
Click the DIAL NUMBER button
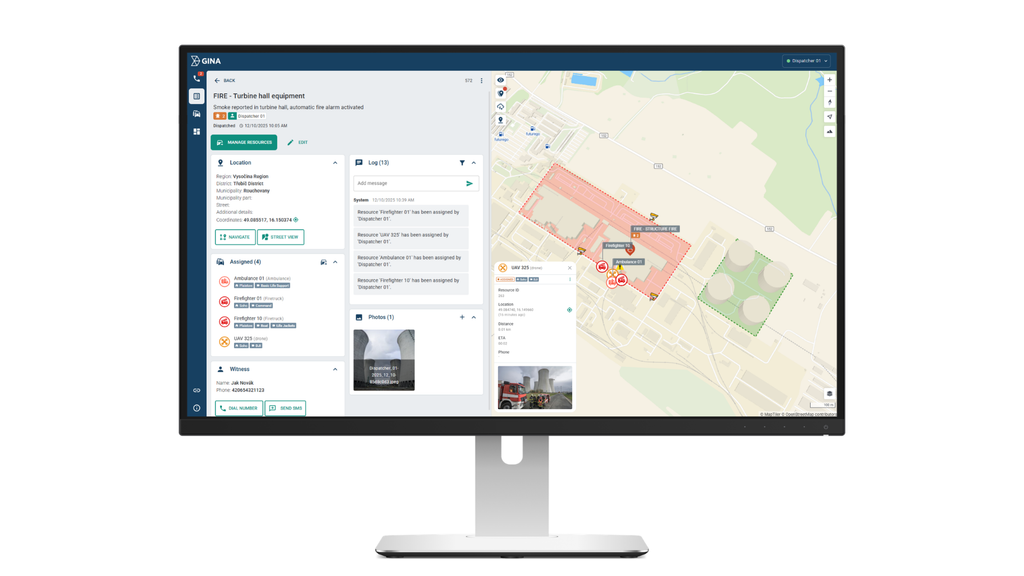pyautogui.click(x=239, y=408)
